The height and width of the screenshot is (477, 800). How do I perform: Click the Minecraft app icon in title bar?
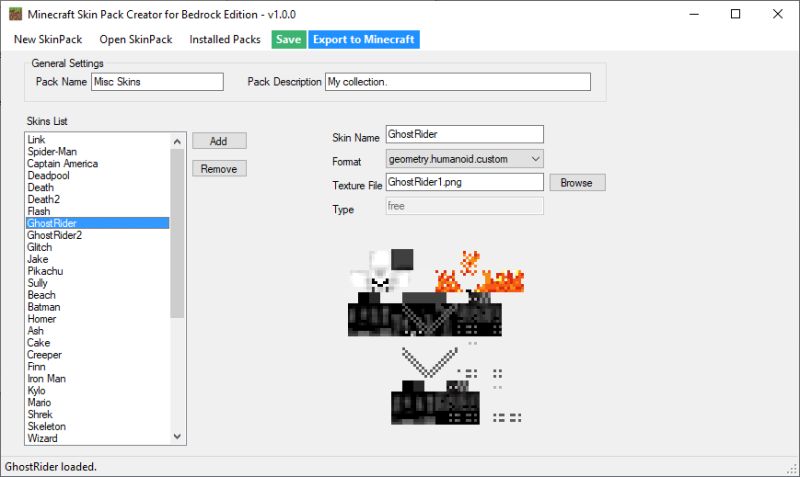15,14
